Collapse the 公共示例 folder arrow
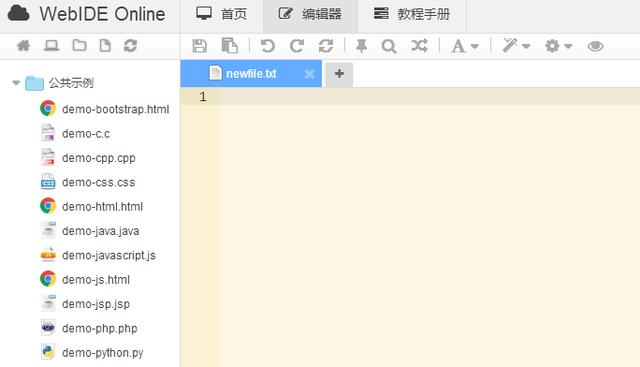The width and height of the screenshot is (640, 367). (16, 83)
